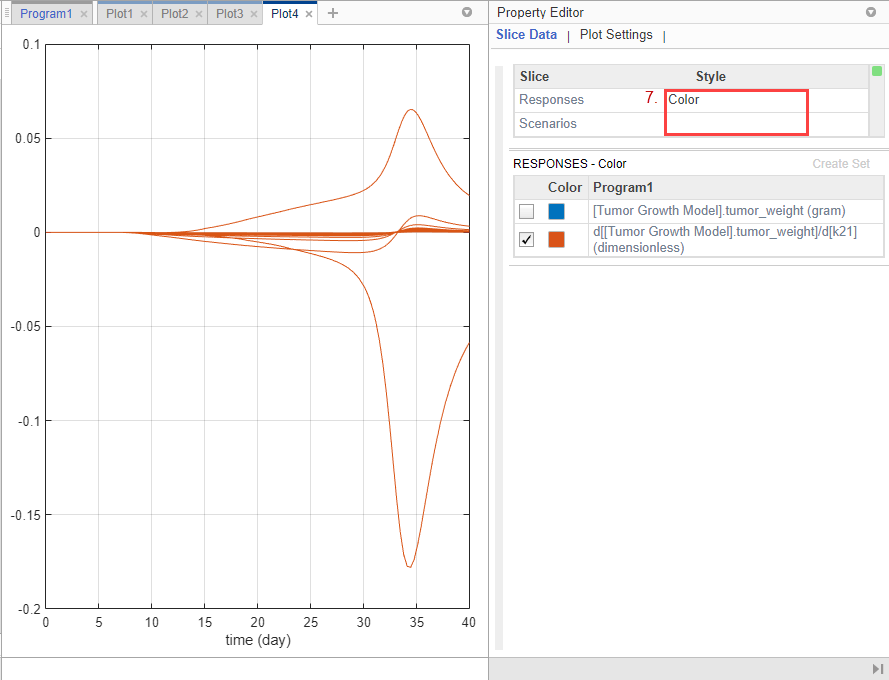889x680 pixels.
Task: Click the green status indicator in the slice table
Action: coord(877,71)
